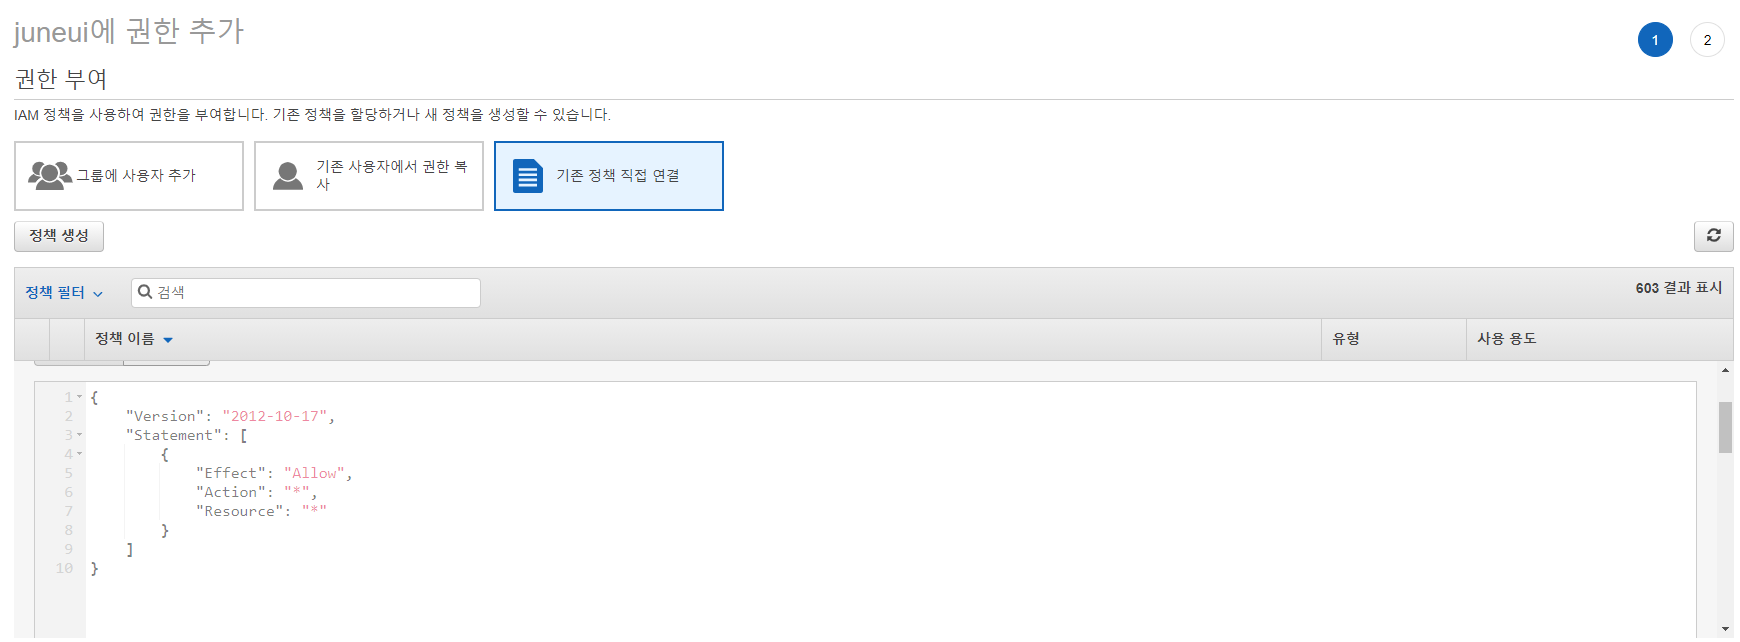Click the "Version" line in the JSON editor
1740x642 pixels.
coord(230,416)
